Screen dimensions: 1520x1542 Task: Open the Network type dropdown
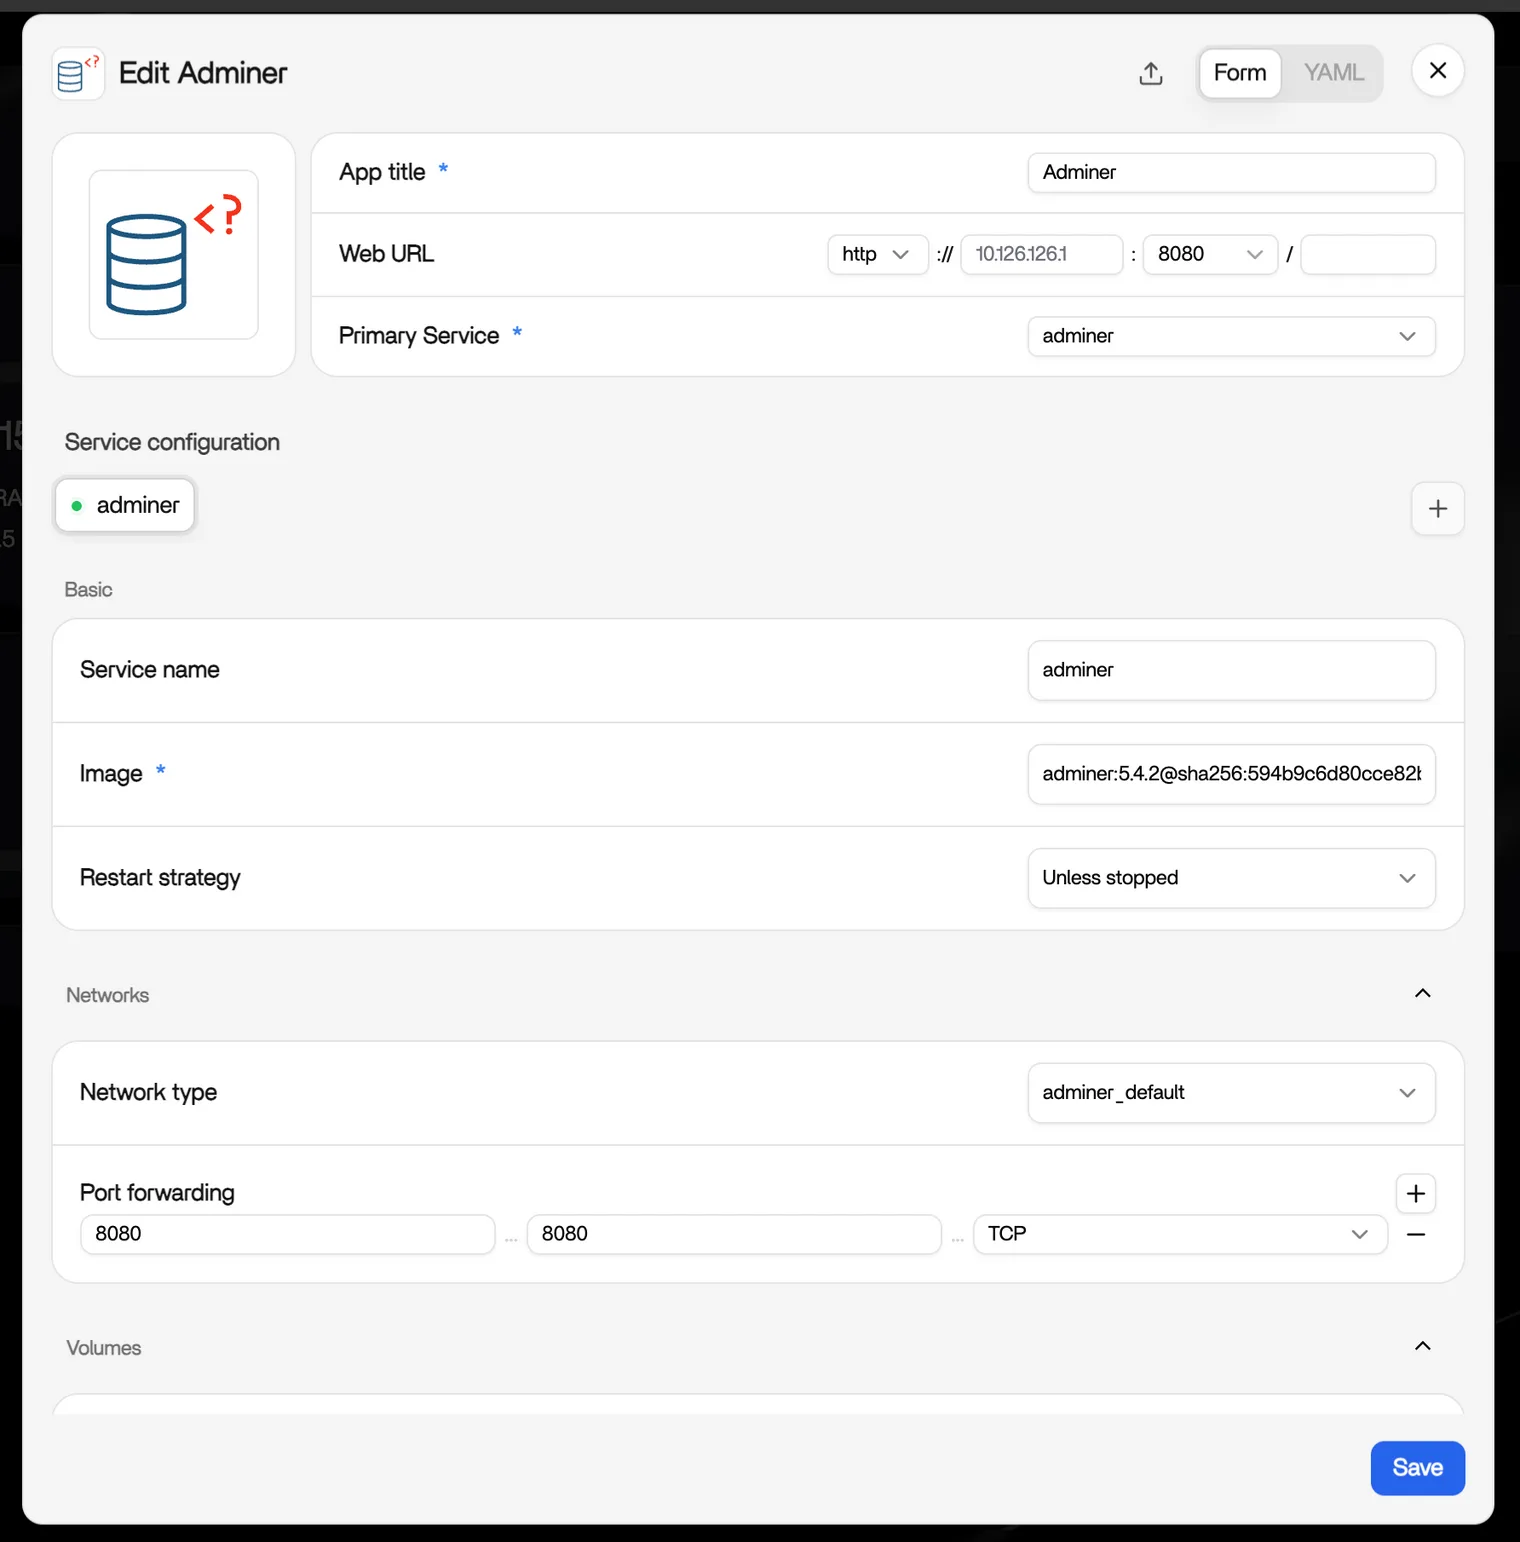click(x=1231, y=1092)
